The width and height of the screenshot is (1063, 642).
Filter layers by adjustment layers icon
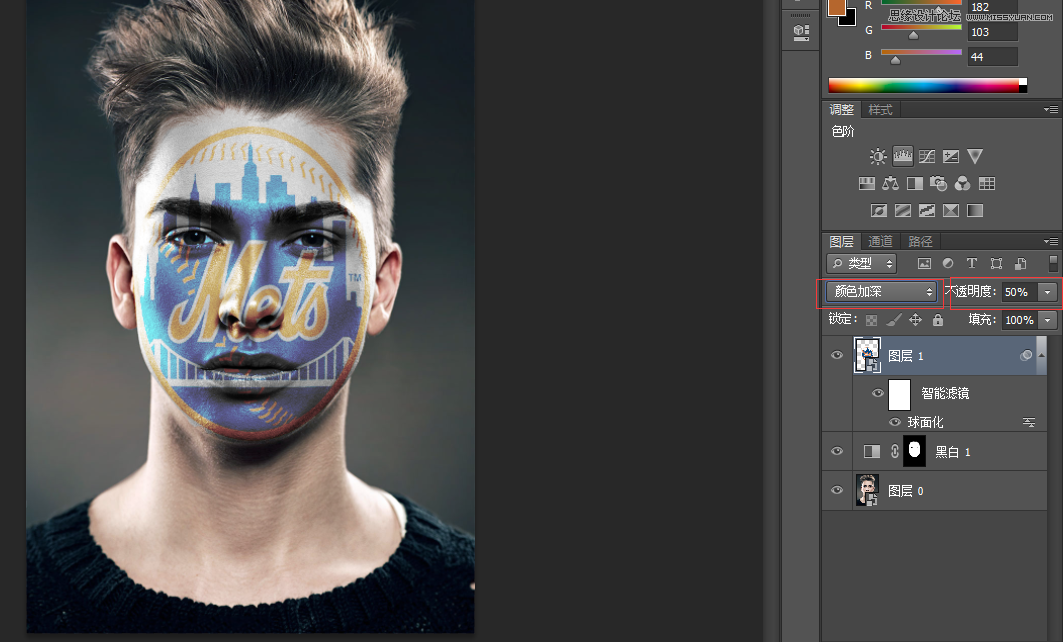coord(948,264)
